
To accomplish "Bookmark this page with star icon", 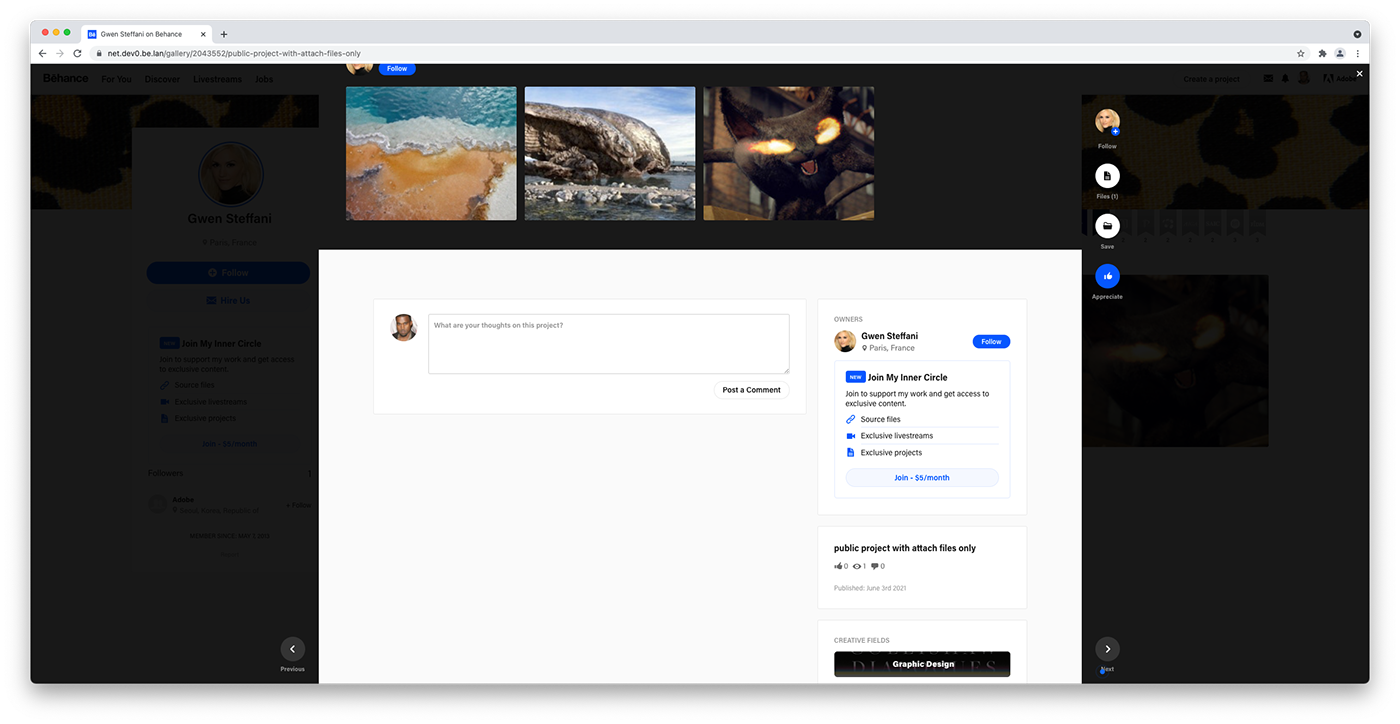I will [x=1301, y=53].
